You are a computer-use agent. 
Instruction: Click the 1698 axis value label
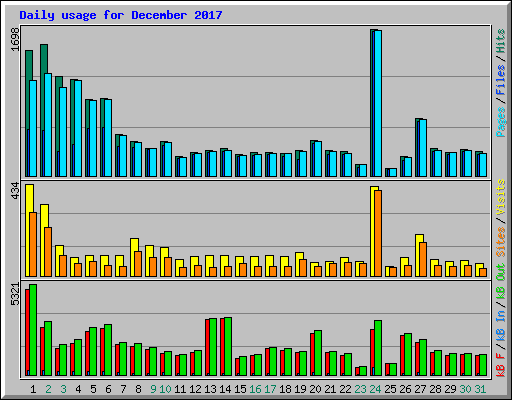[15, 39]
